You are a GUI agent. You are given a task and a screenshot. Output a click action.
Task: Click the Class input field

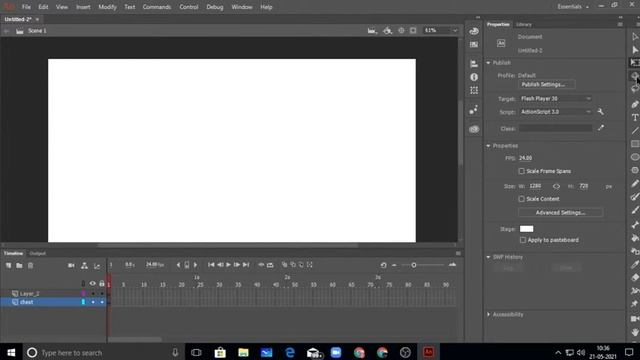pos(556,129)
